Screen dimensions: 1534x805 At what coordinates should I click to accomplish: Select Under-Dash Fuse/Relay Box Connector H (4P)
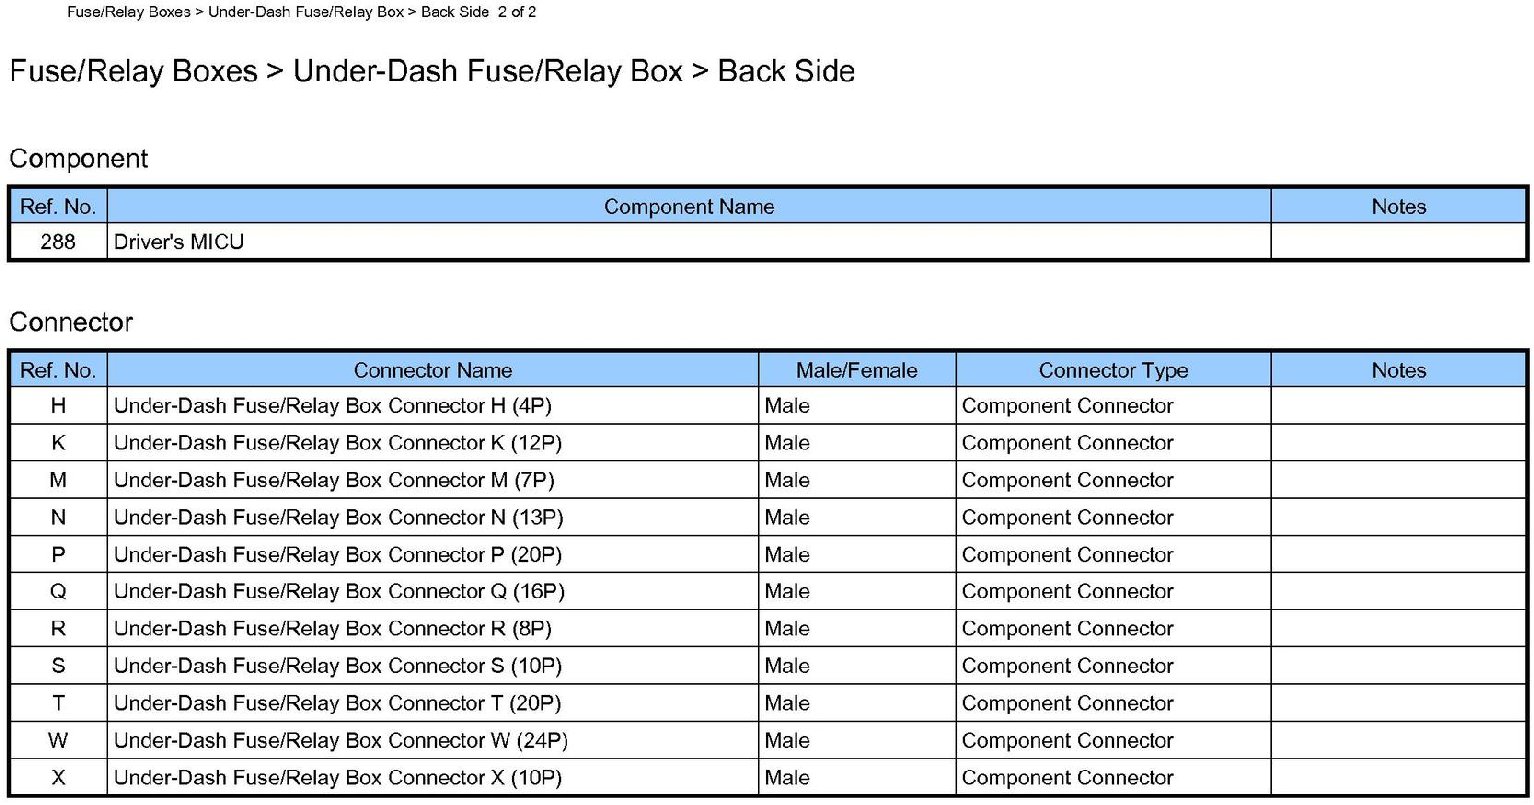tap(332, 406)
